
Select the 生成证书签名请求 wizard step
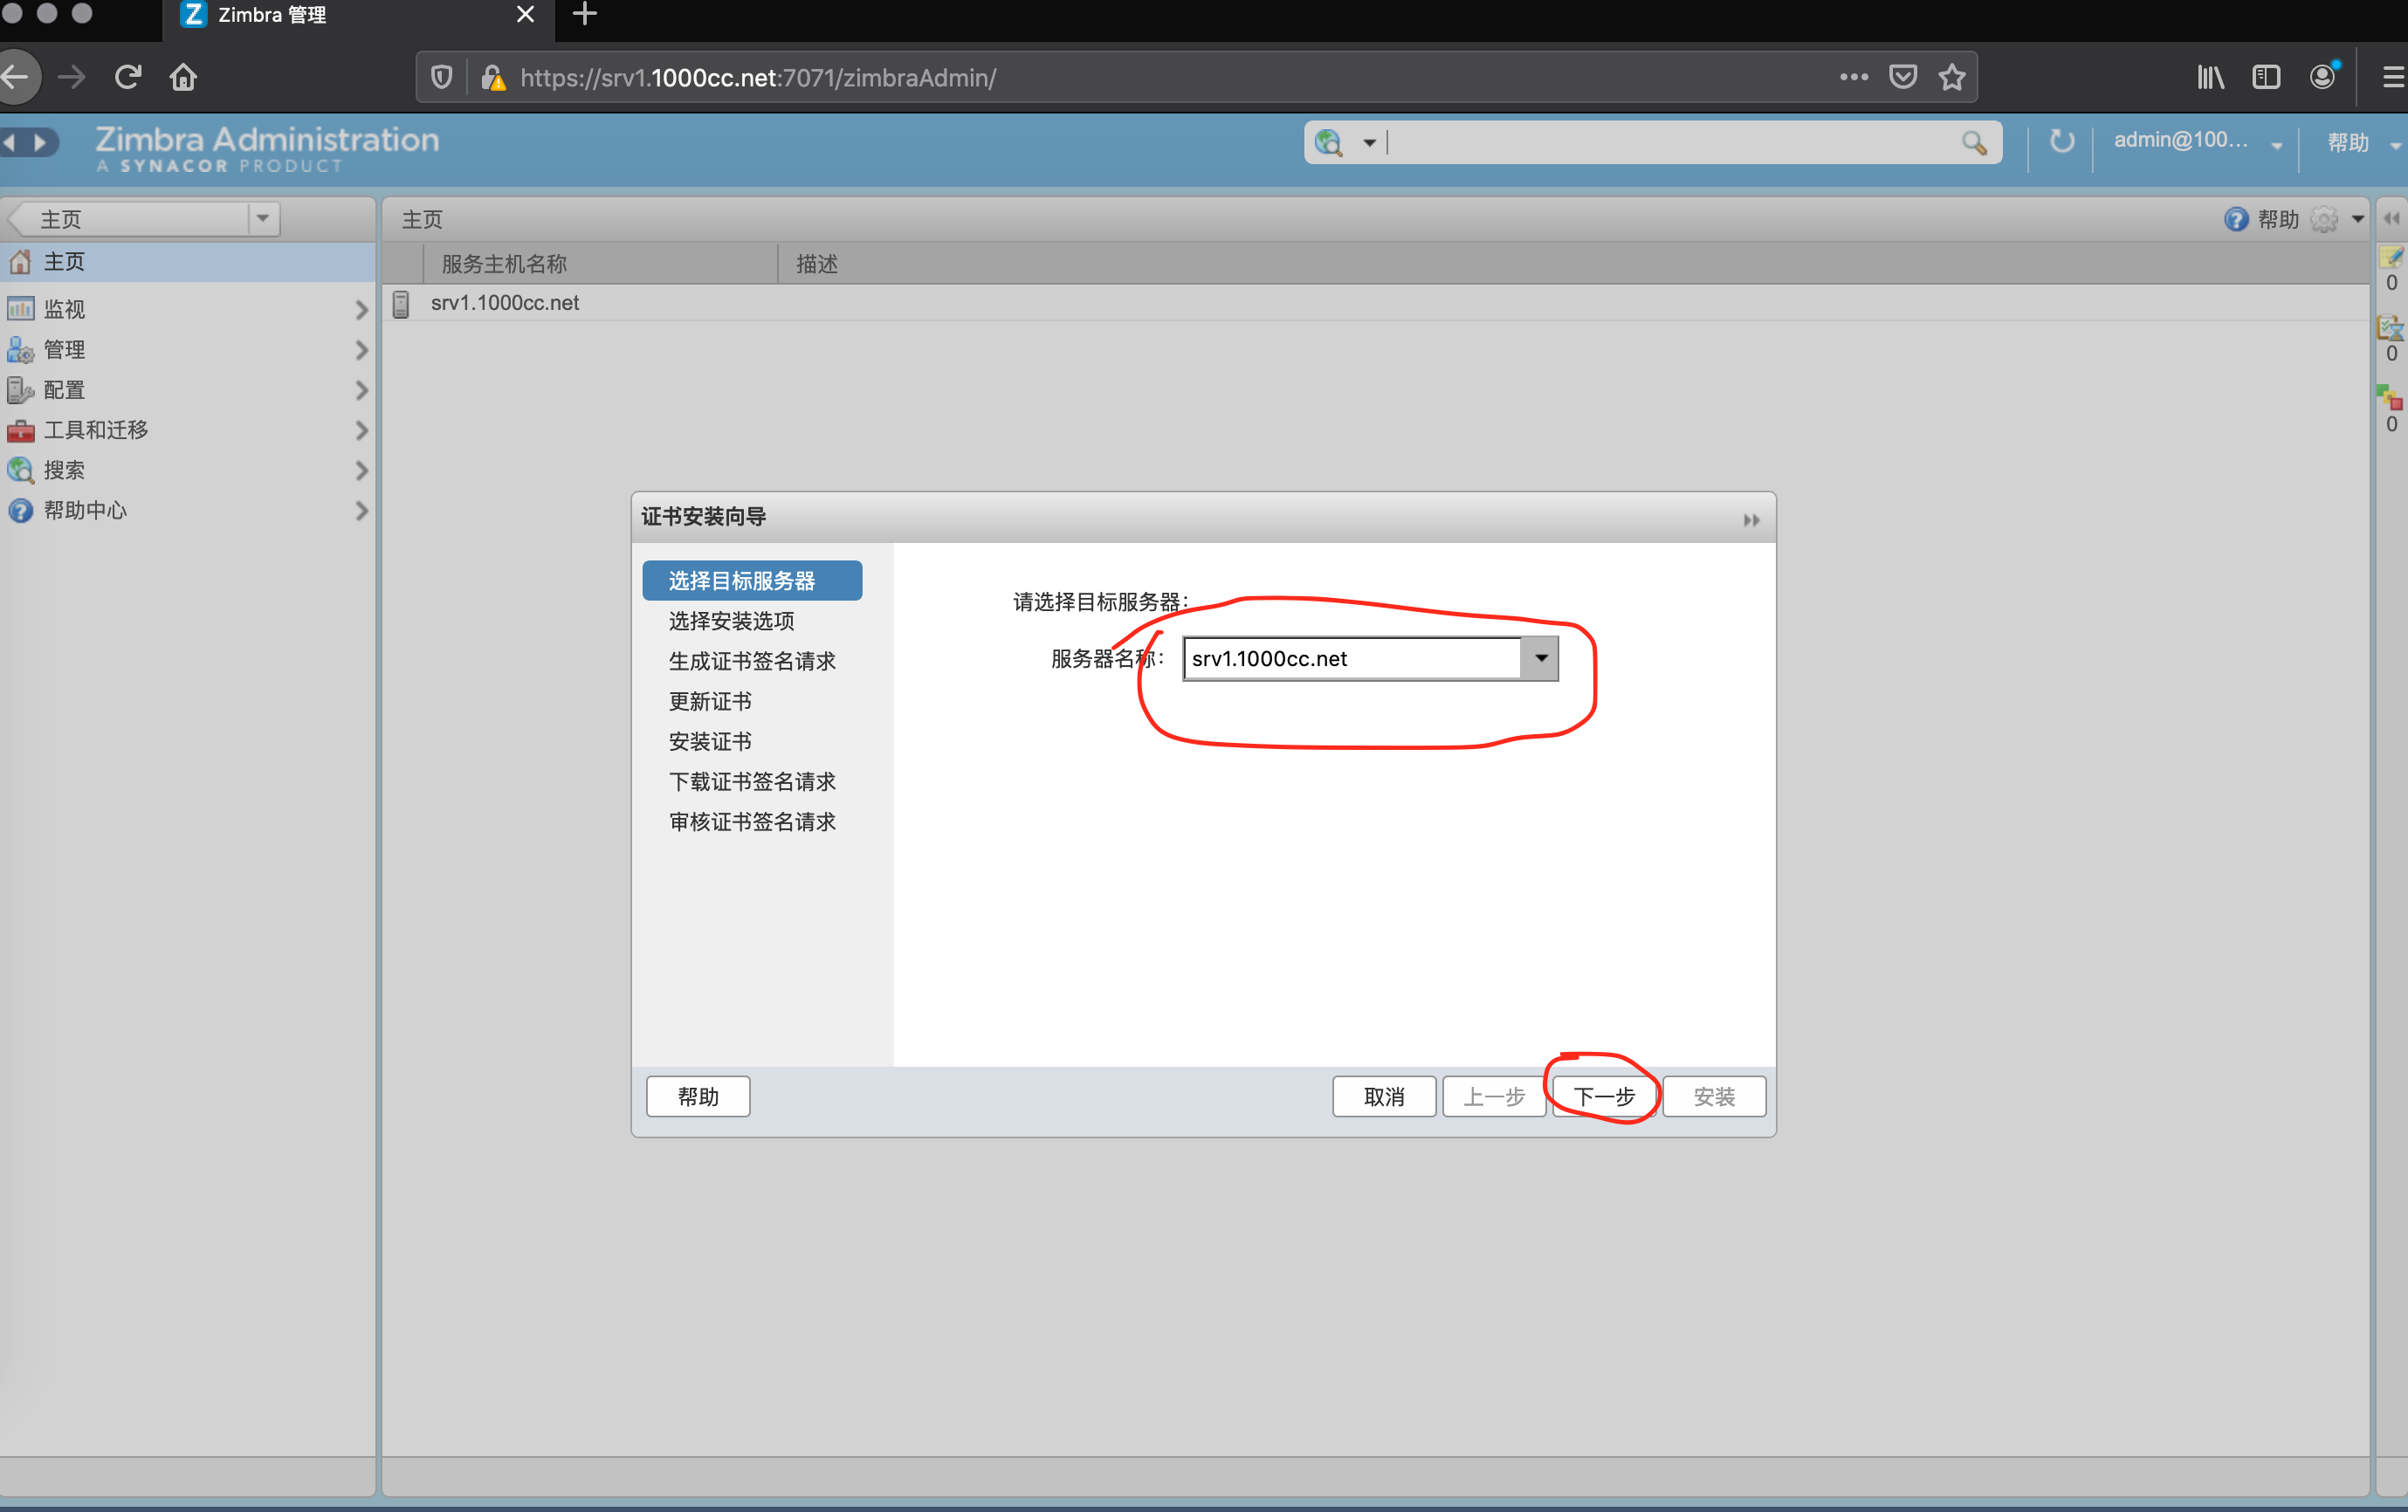[752, 660]
